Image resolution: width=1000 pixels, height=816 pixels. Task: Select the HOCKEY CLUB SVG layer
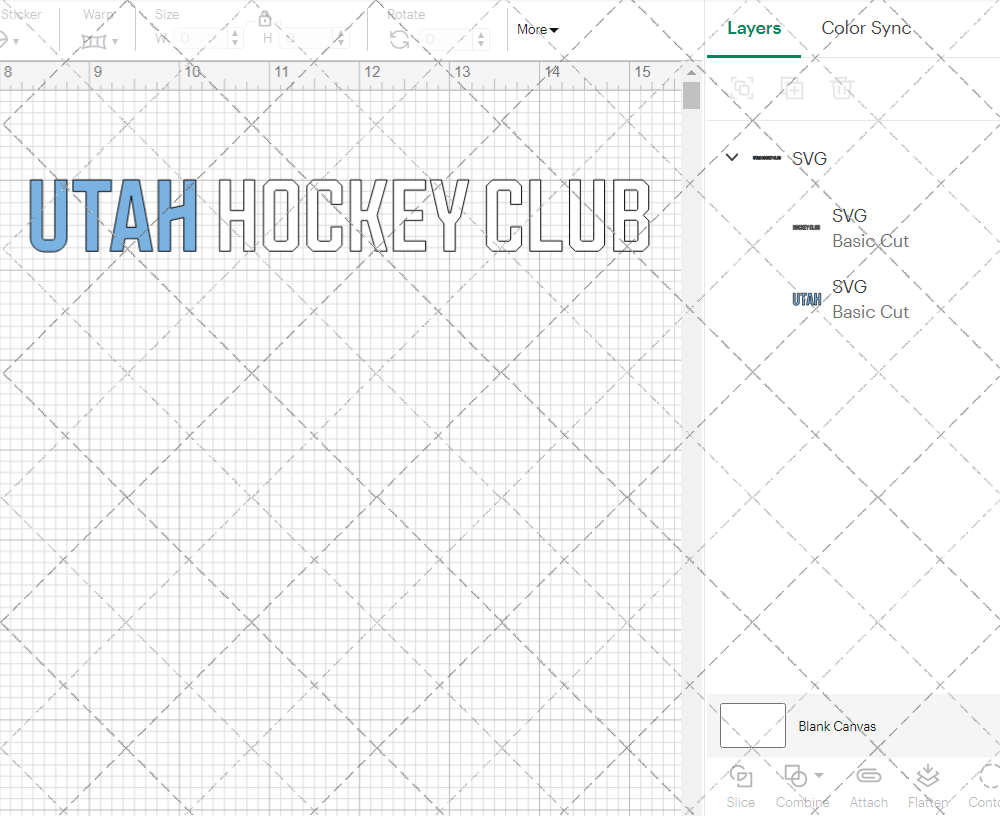pyautogui.click(x=850, y=228)
